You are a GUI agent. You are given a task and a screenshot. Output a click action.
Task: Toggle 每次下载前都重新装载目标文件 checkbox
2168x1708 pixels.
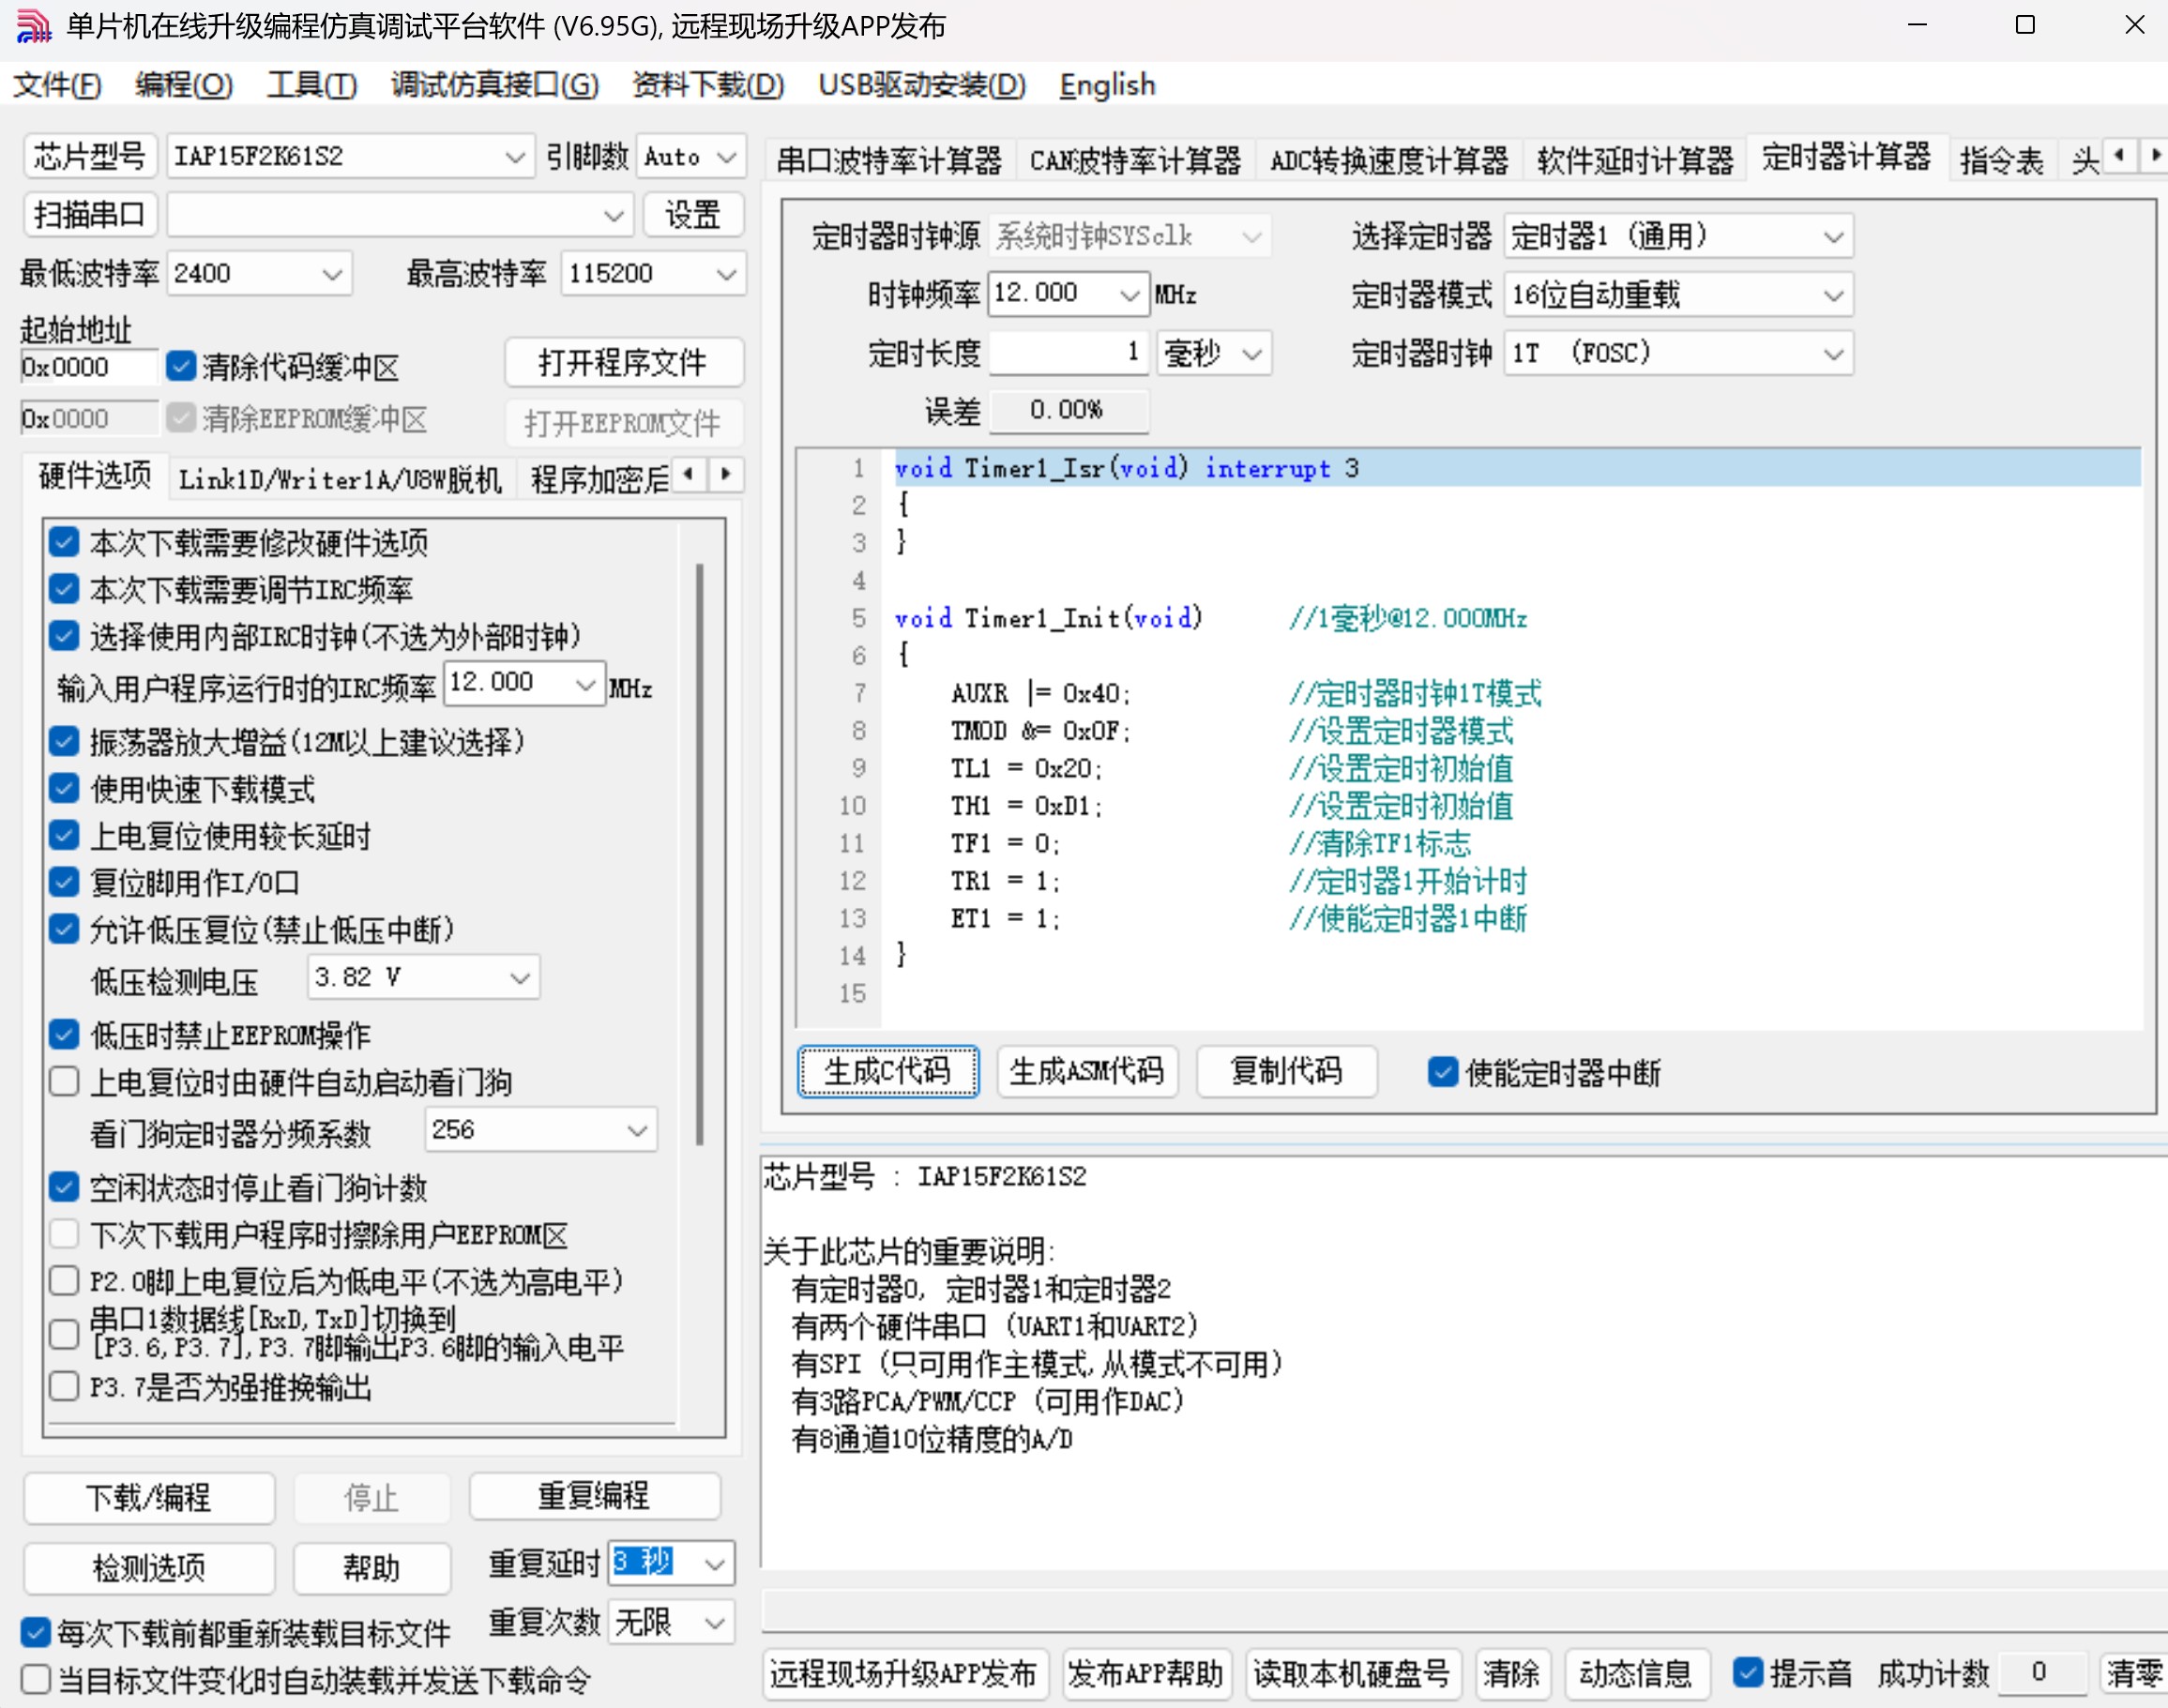[36, 1633]
